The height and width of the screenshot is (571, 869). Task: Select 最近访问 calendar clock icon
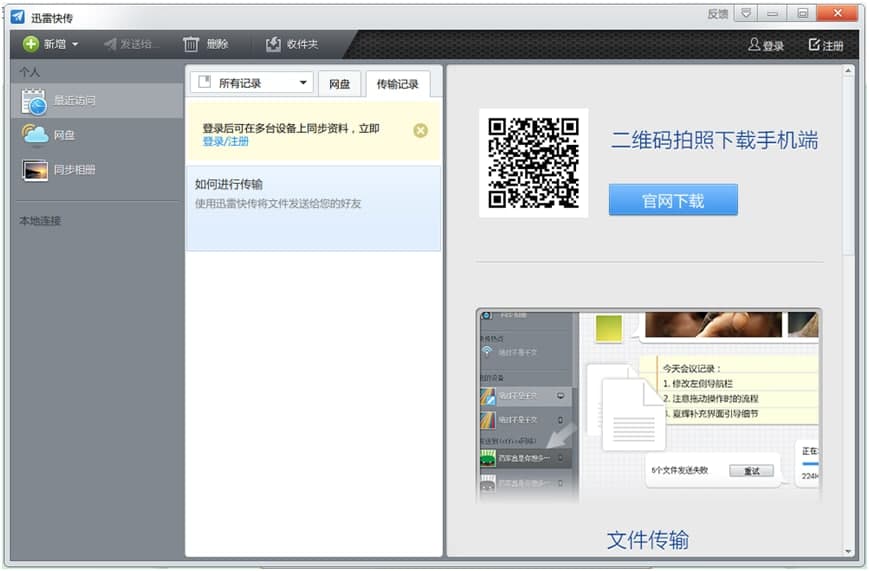[x=34, y=101]
